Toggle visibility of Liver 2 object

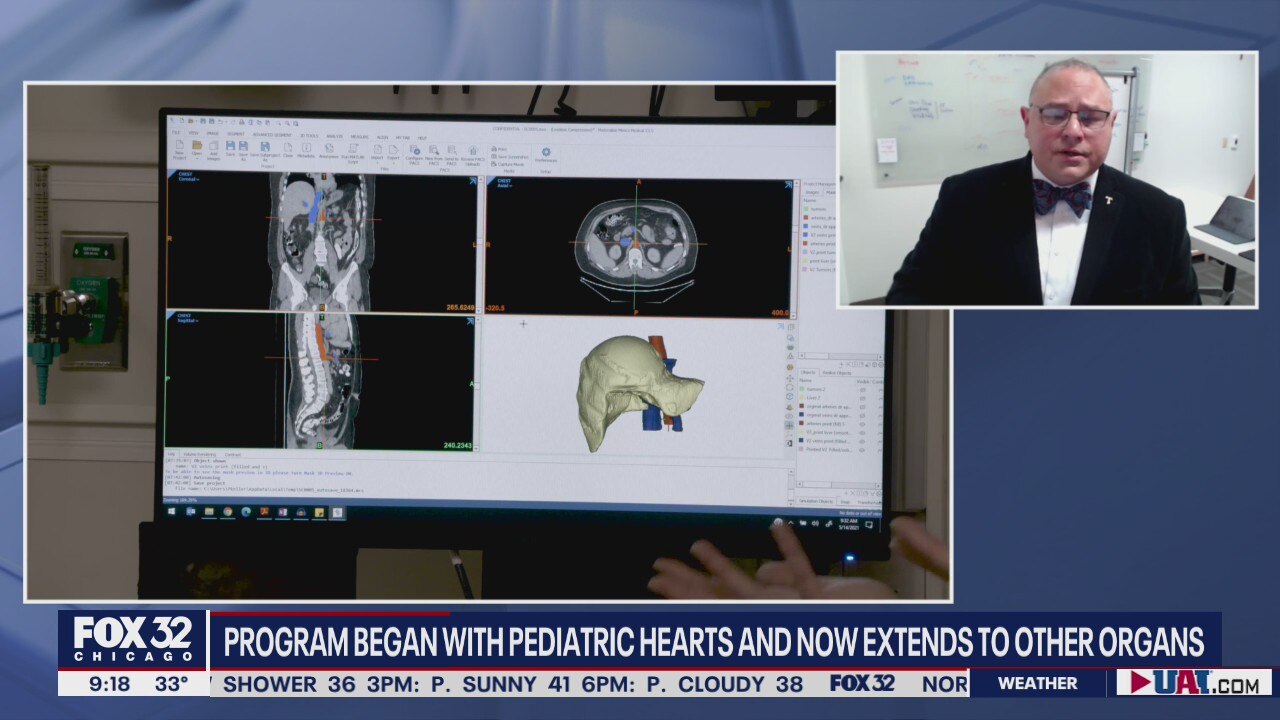tap(862, 398)
